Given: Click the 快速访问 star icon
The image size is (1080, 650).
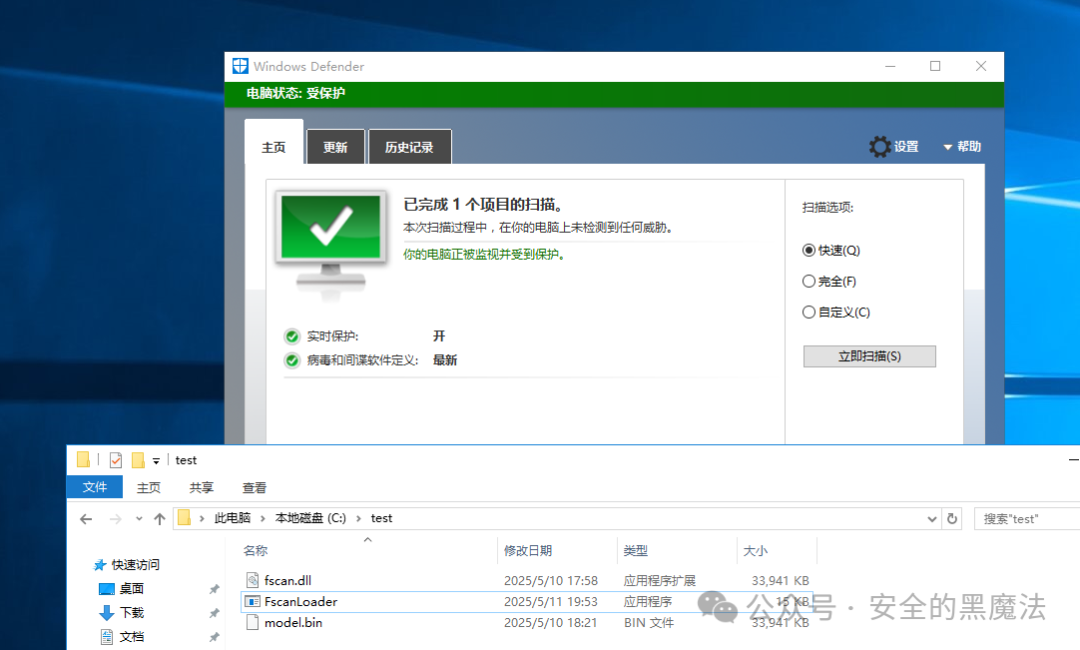Looking at the screenshot, I should (100, 565).
